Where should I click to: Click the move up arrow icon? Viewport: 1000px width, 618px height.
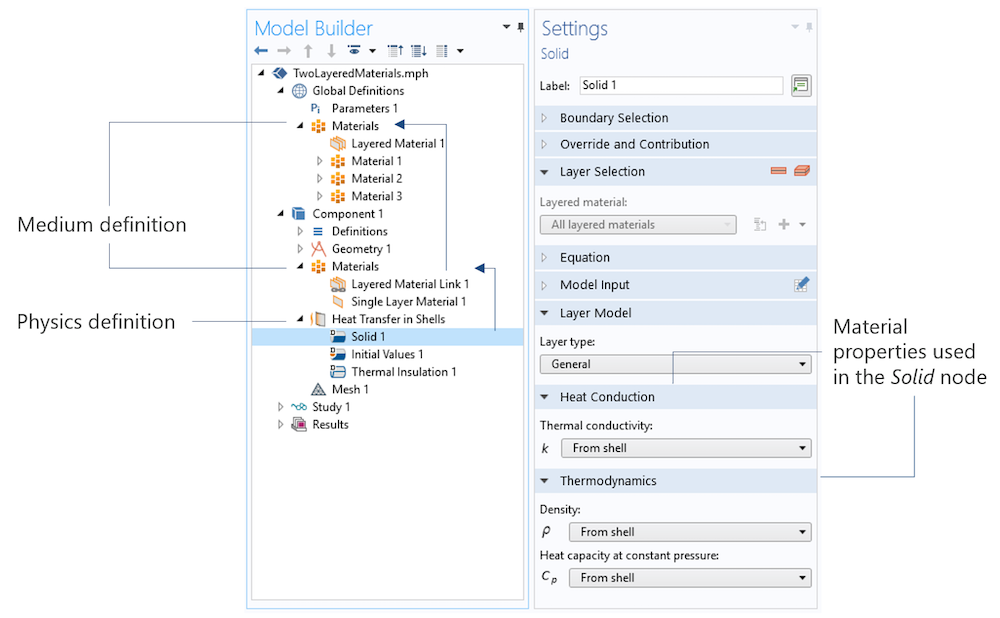tap(308, 51)
